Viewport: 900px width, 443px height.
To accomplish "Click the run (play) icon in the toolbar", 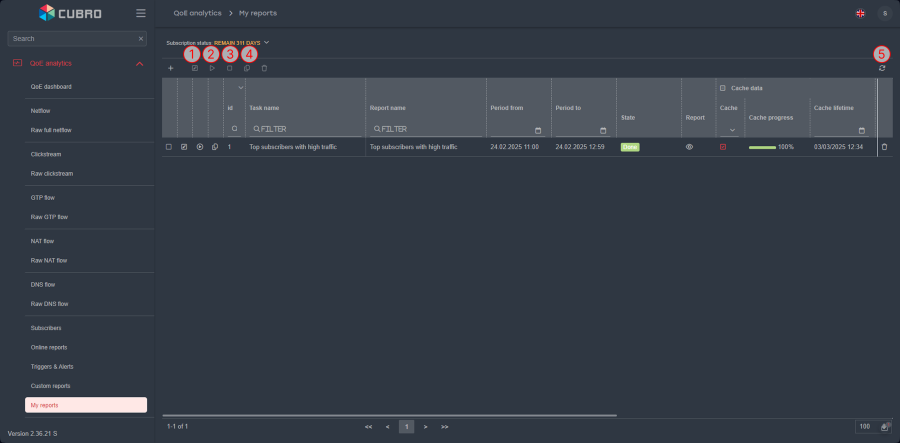I will tap(212, 68).
